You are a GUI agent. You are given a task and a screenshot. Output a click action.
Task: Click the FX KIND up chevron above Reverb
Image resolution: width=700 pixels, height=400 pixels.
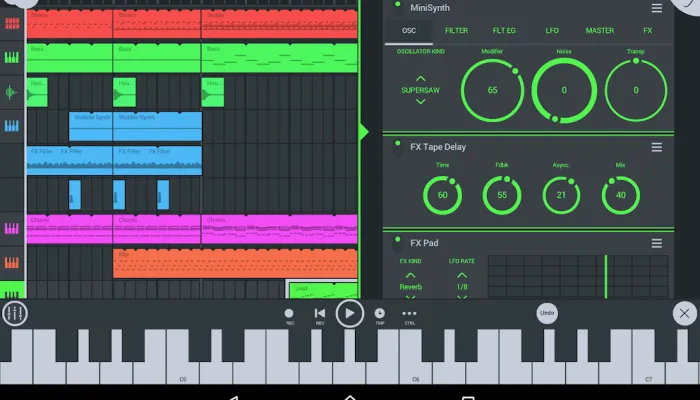[411, 275]
